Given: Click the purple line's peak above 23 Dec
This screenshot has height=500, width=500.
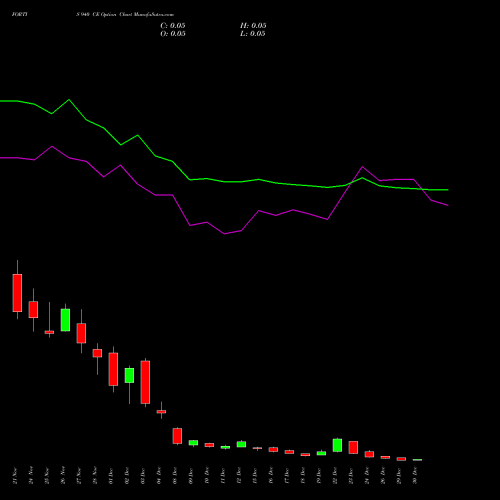Looking at the screenshot, I should click(362, 167).
